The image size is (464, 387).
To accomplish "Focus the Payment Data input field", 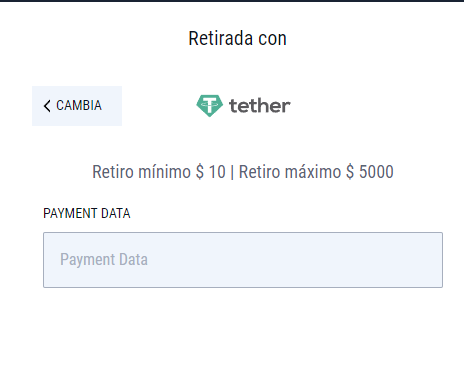I will [243, 260].
